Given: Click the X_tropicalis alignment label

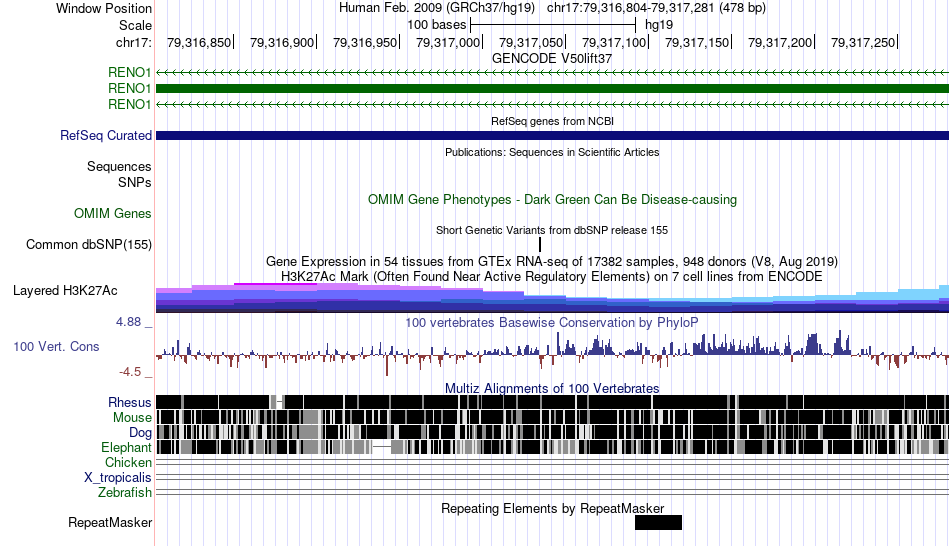Looking at the screenshot, I should click(x=118, y=478).
